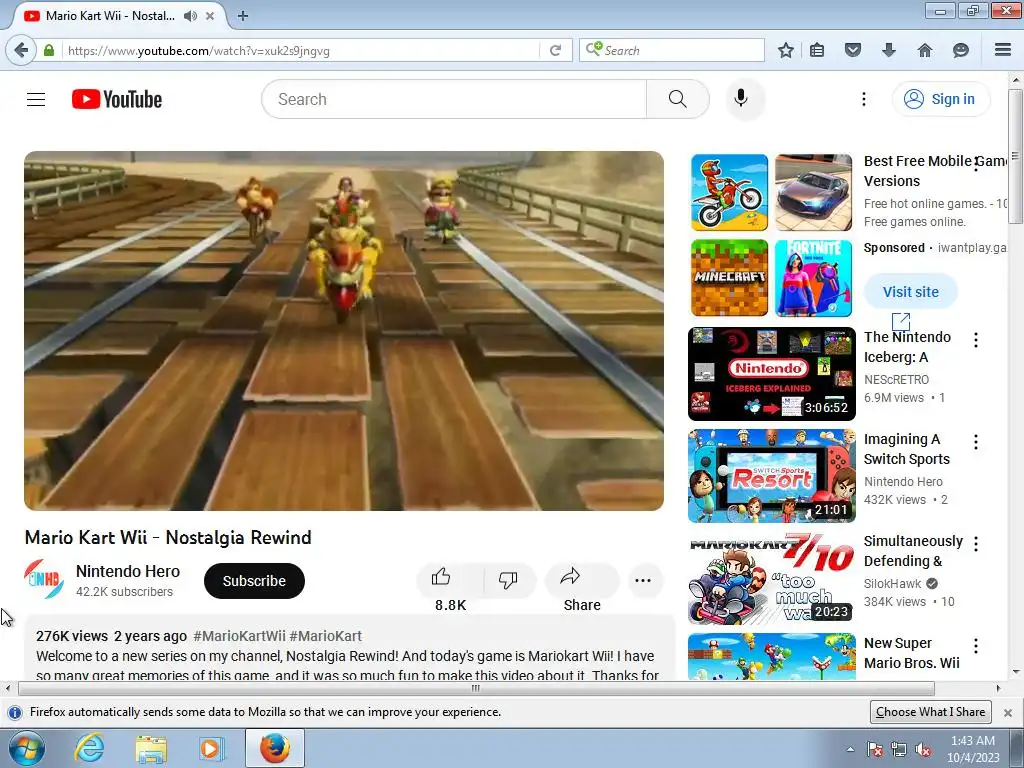Open more actions menu beside Share
Viewport: 1024px width, 768px height.
(643, 580)
